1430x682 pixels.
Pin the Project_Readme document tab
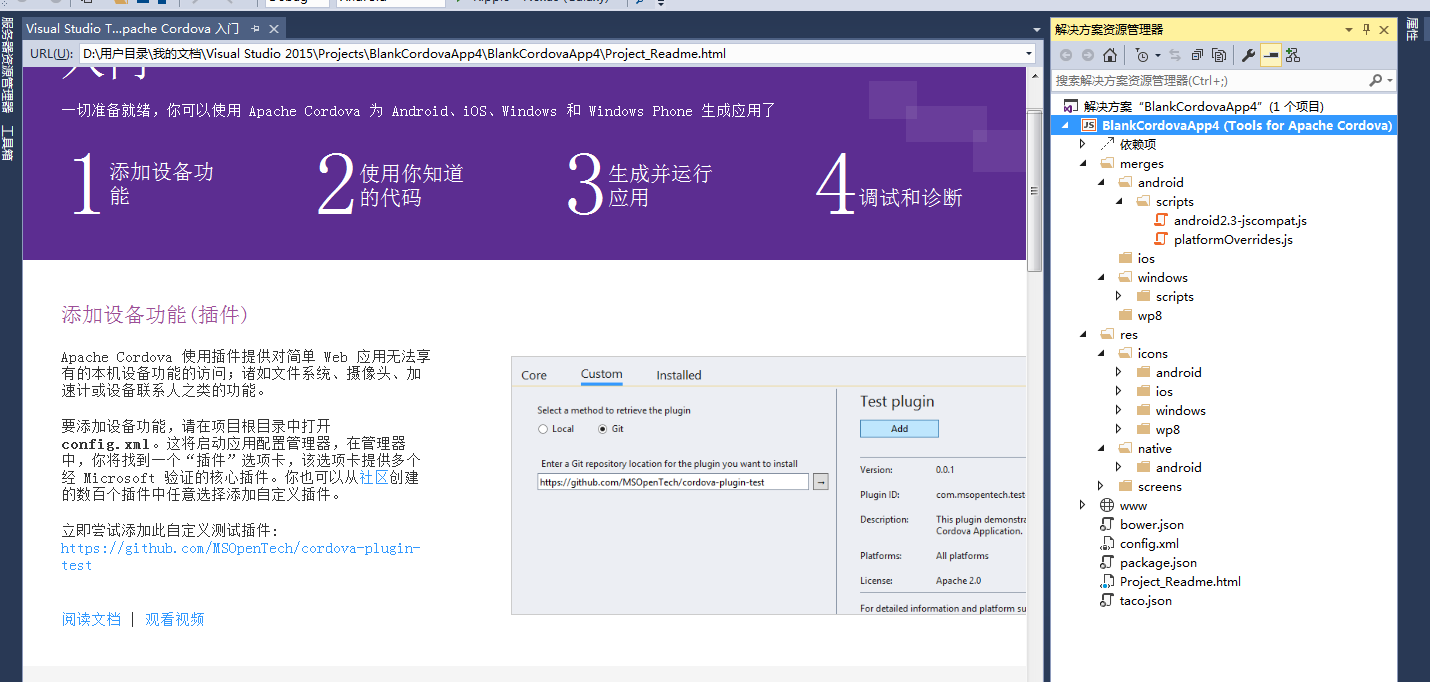coord(256,29)
